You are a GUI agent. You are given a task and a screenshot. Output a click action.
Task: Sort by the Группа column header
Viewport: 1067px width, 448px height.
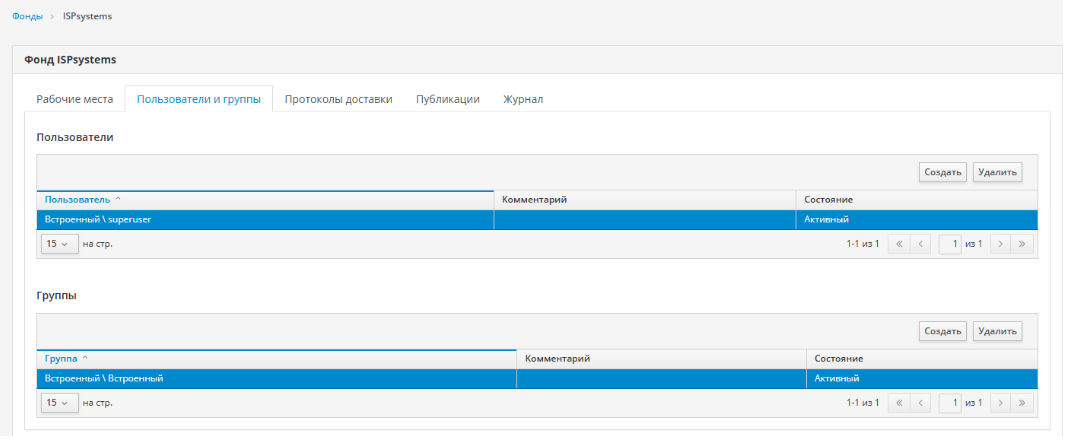tap(277, 359)
